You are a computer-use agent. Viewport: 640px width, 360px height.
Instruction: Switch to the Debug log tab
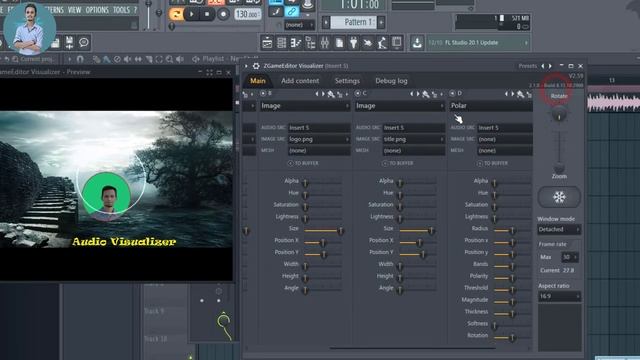[x=391, y=81]
